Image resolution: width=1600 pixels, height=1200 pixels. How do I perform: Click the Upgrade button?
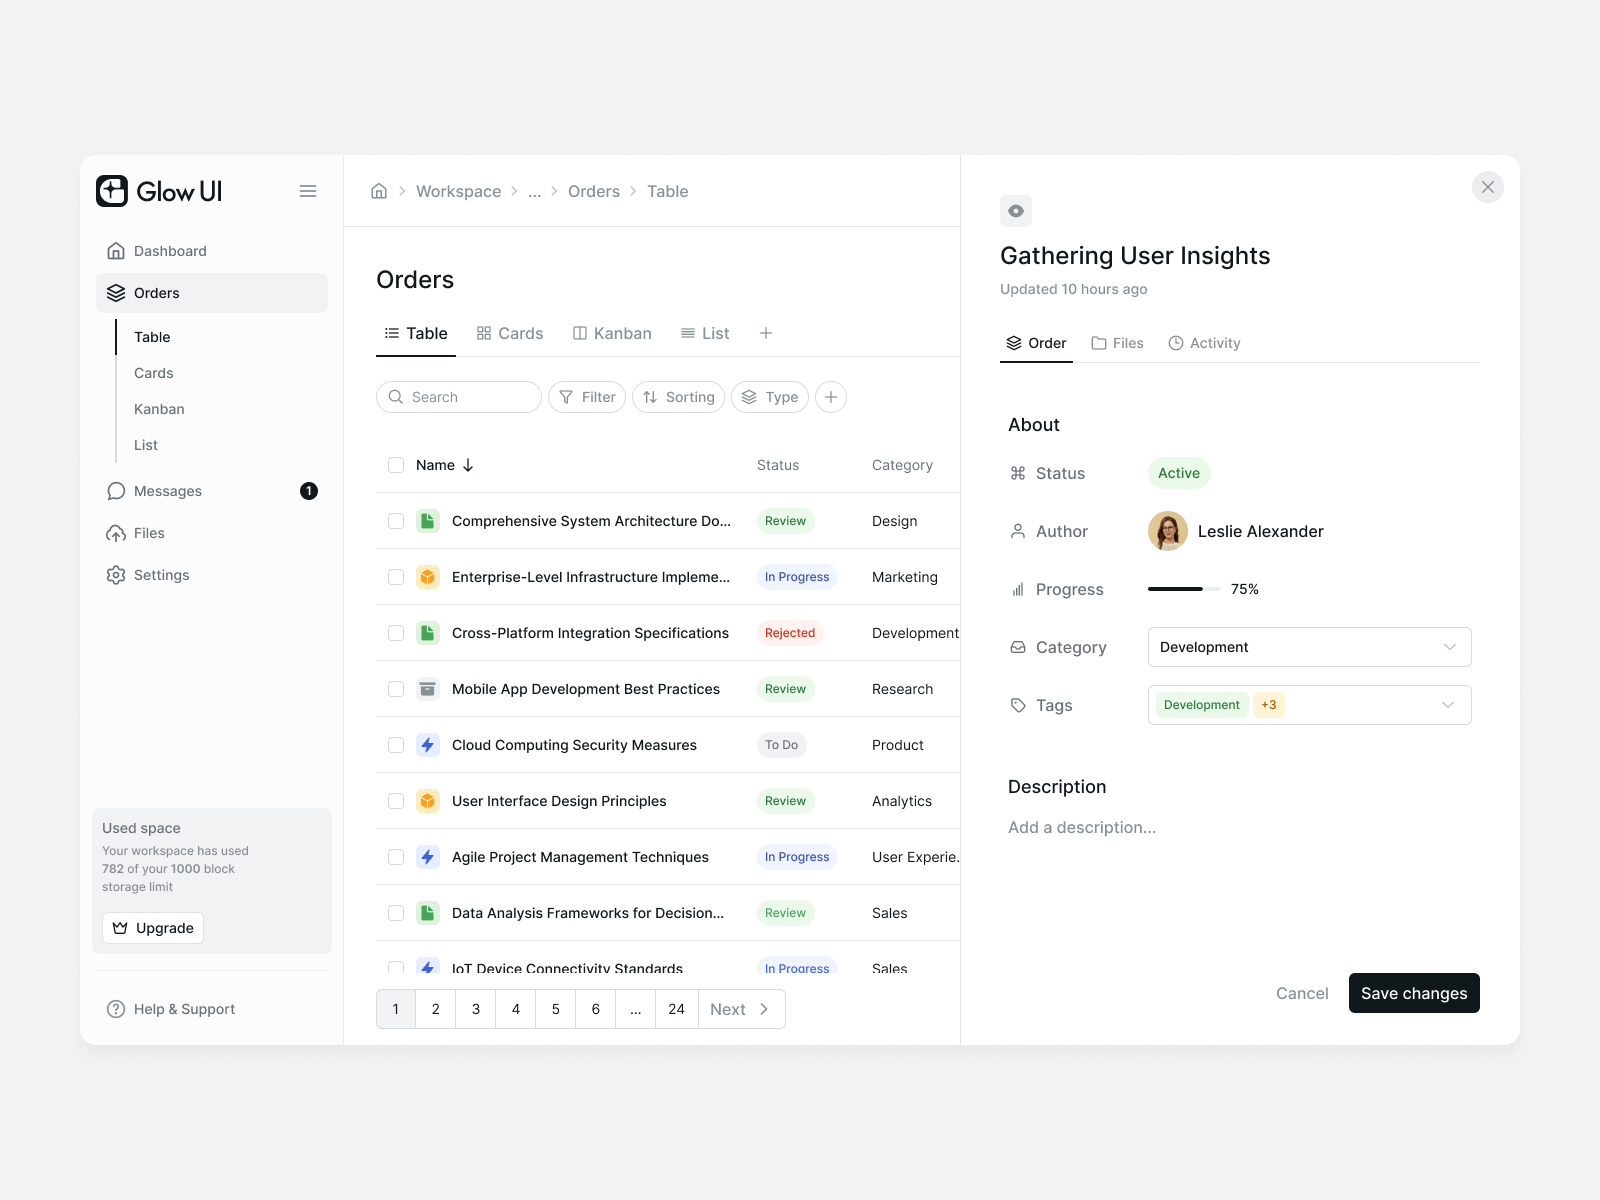[153, 928]
